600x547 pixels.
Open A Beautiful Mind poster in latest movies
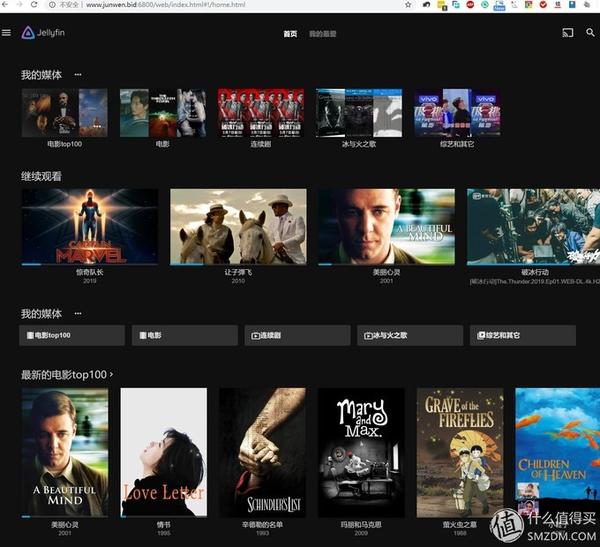[65, 452]
